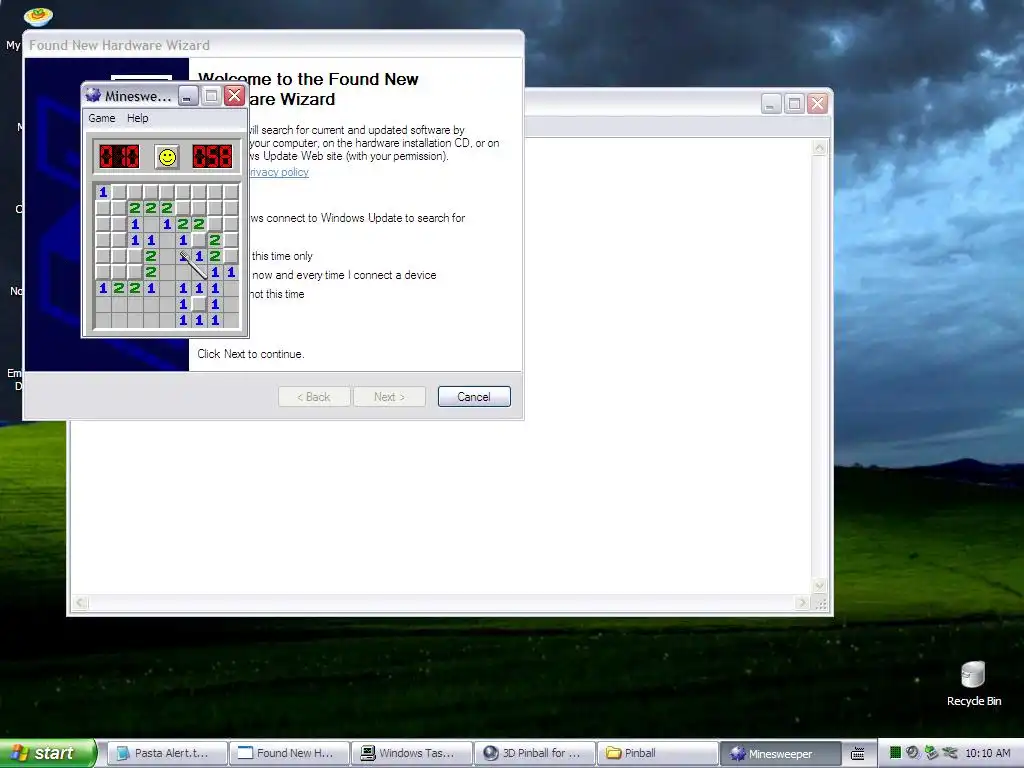Open the Windows Start menu

47,753
